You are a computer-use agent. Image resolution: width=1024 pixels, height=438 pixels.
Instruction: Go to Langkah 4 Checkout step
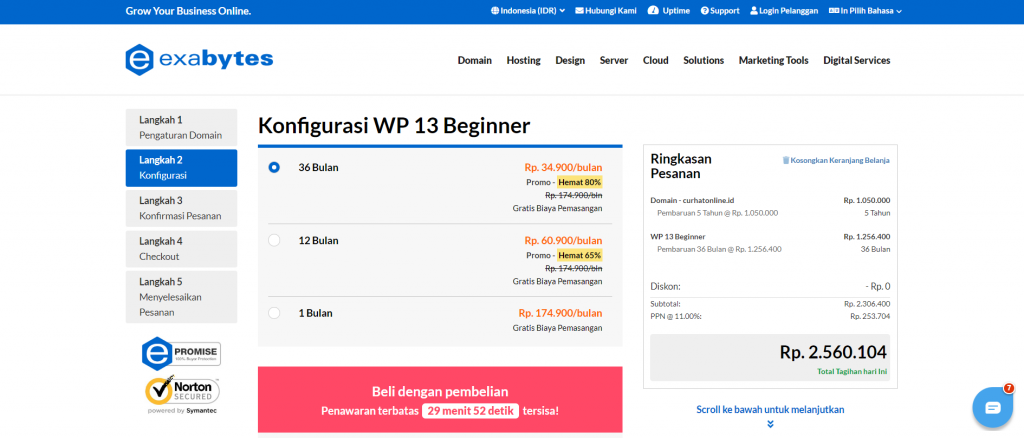(182, 249)
